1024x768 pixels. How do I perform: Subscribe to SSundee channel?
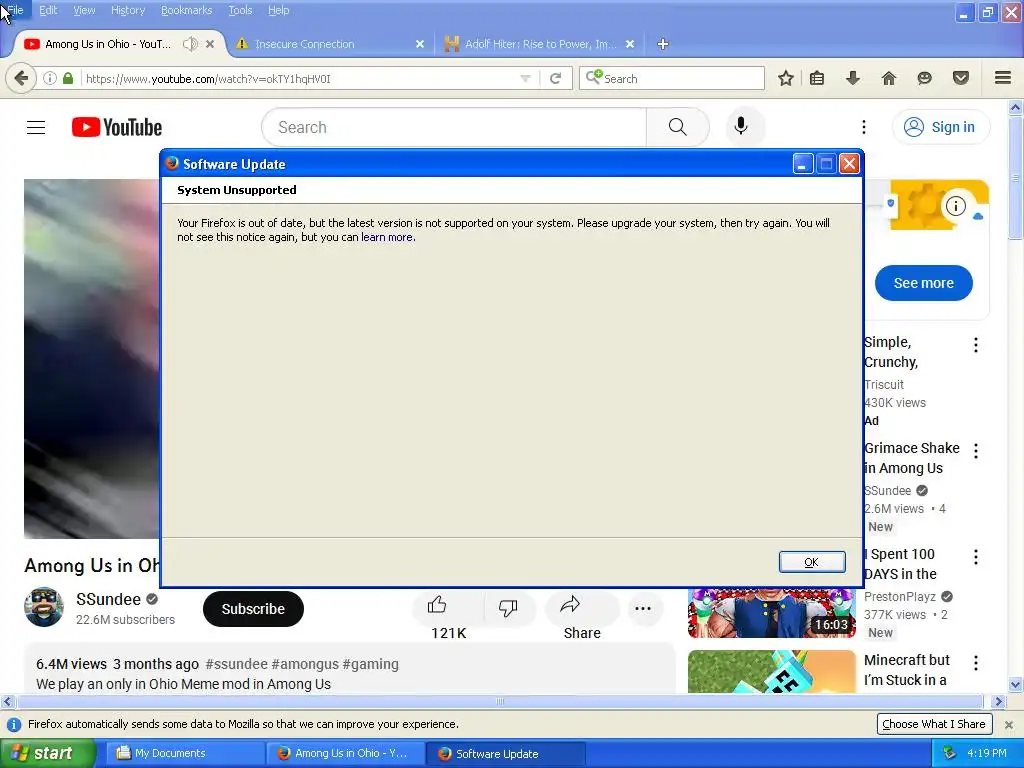coord(253,609)
